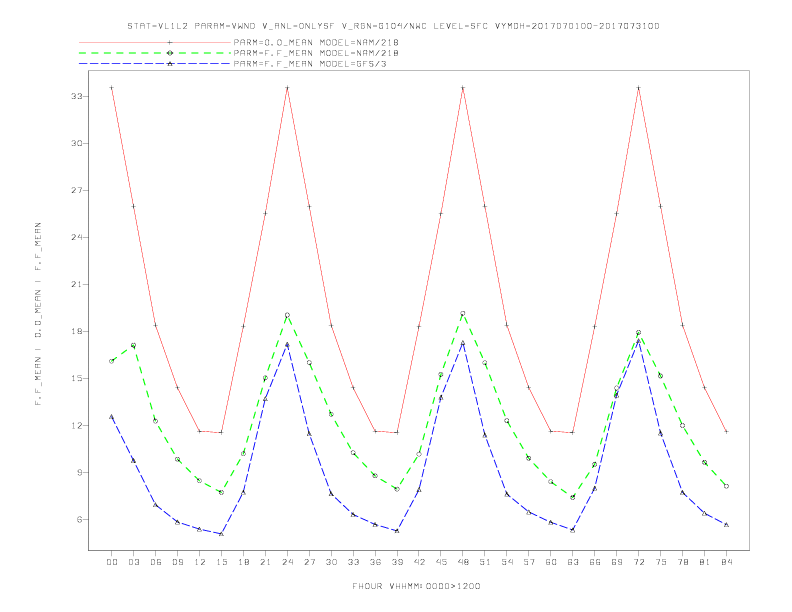Click the x-axis tick label 24
Viewport: 792px width, 612px height.
pos(287,562)
